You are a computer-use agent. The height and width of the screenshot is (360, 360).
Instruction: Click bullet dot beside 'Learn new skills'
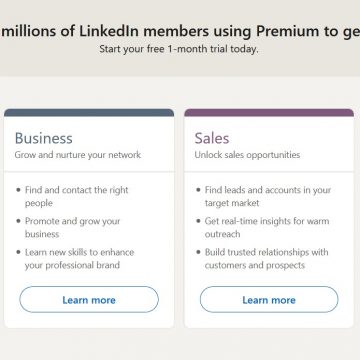18,252
